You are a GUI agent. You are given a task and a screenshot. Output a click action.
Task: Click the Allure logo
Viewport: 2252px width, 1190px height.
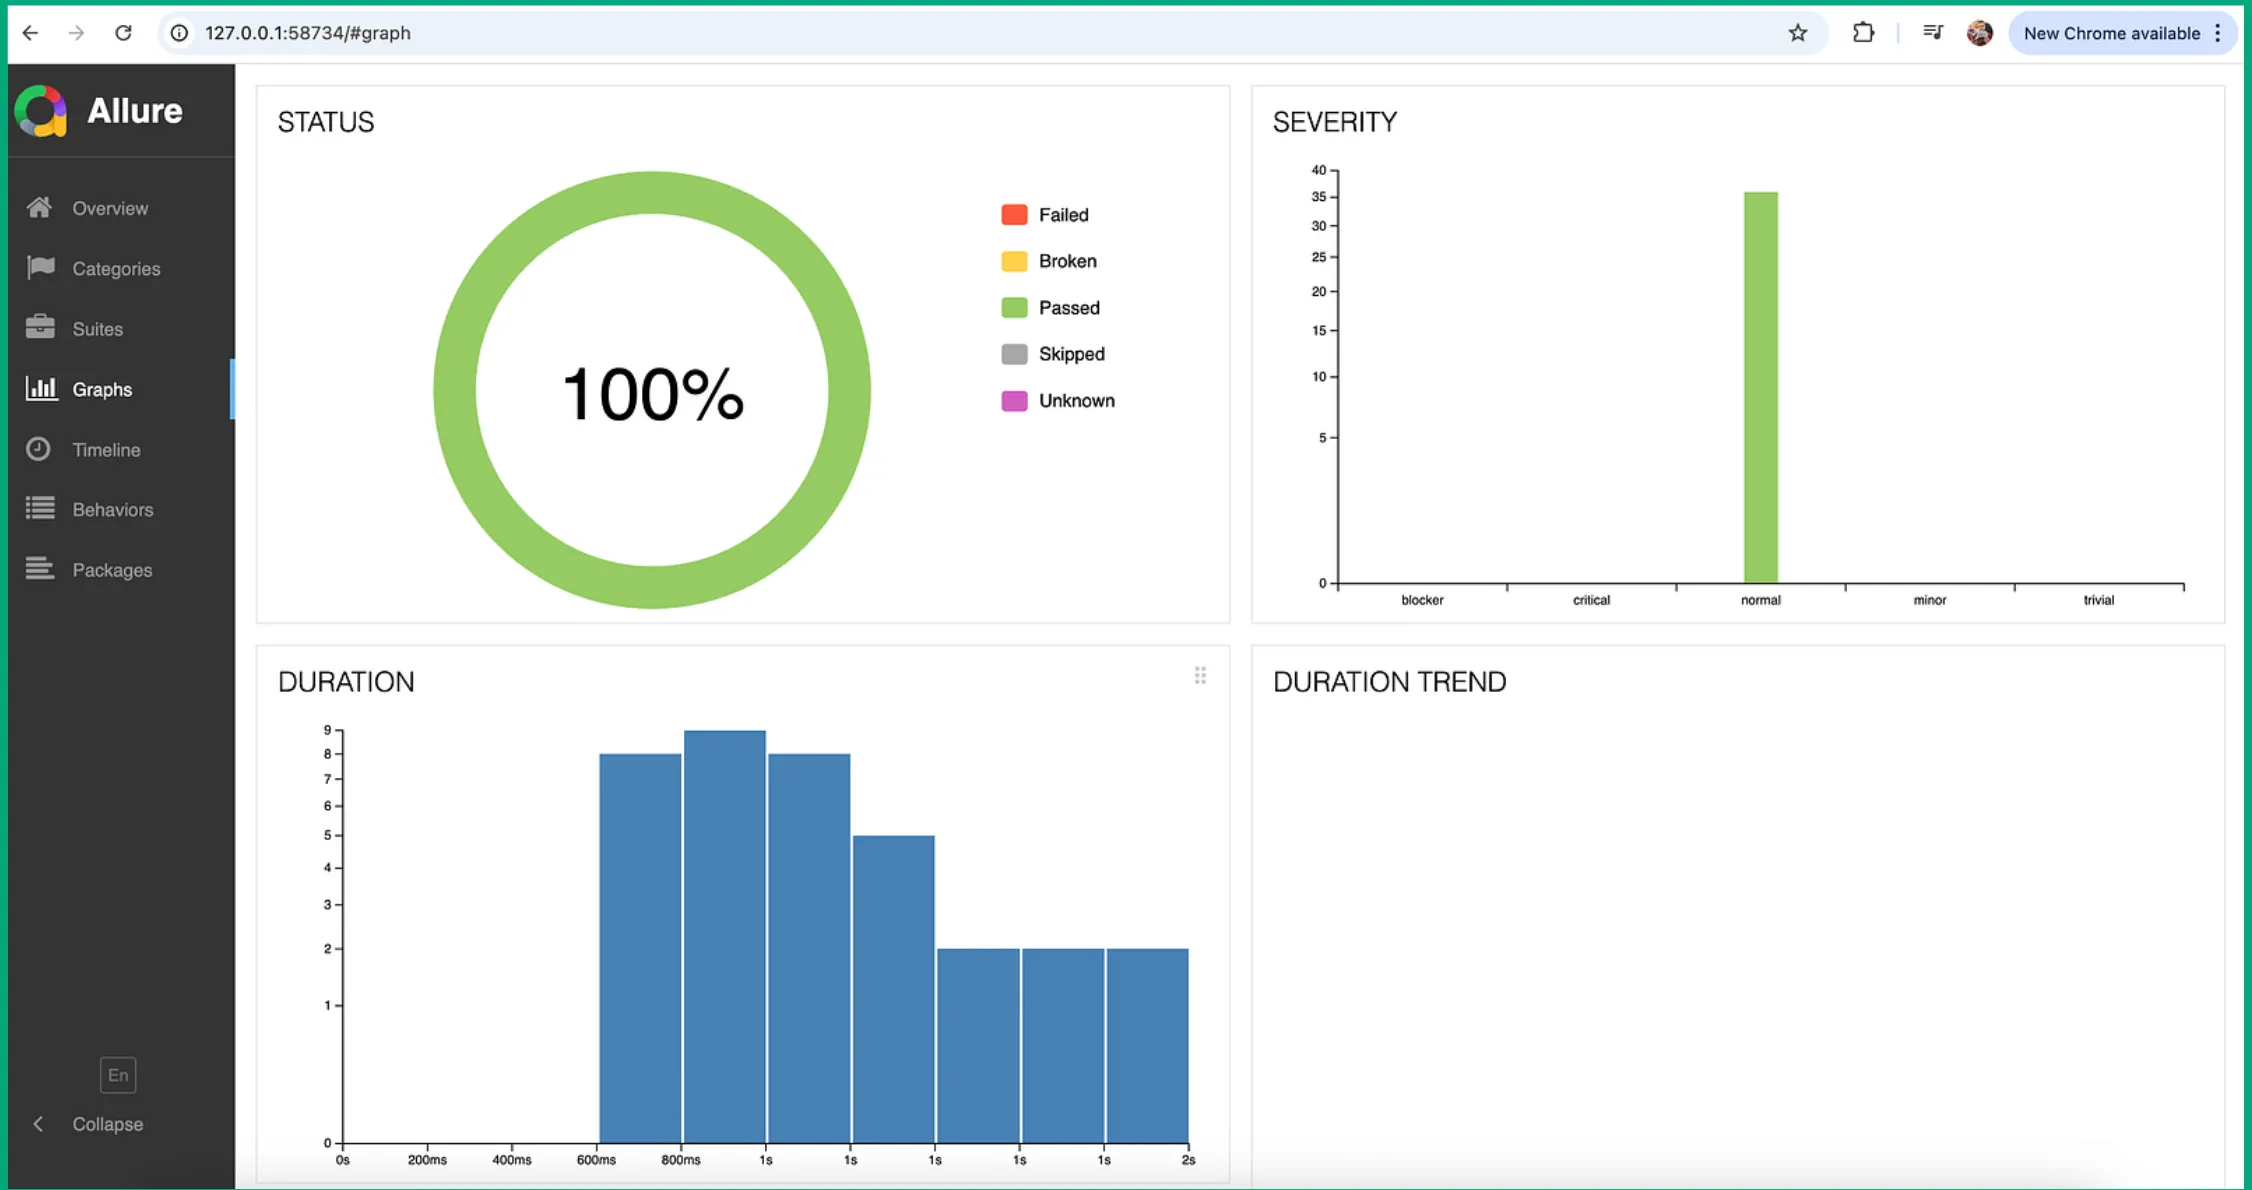point(41,110)
